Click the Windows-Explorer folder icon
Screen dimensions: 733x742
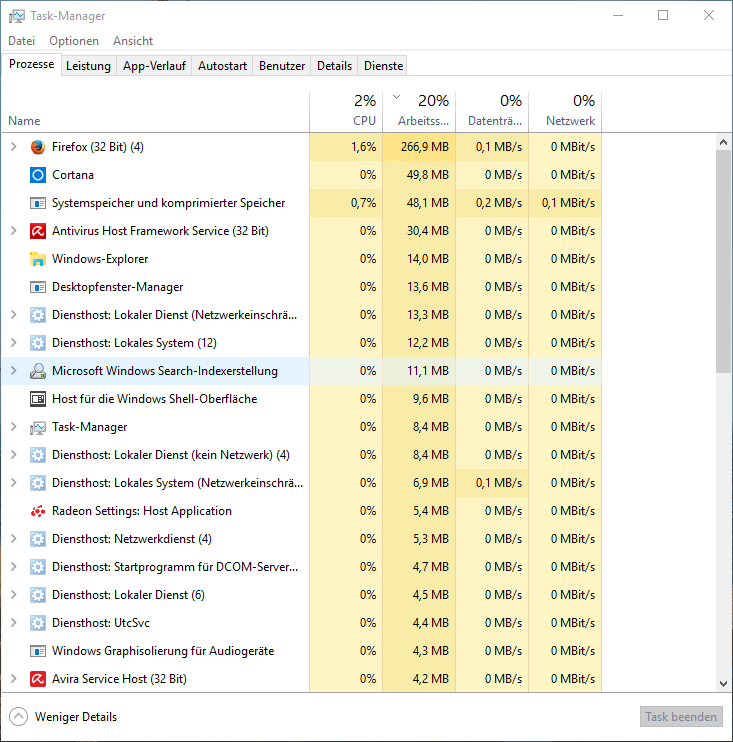click(38, 259)
